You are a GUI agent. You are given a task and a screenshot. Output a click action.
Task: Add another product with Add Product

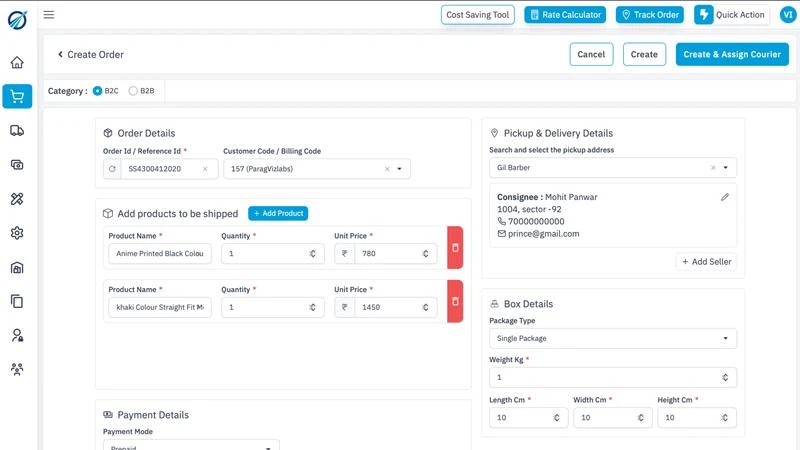278,213
